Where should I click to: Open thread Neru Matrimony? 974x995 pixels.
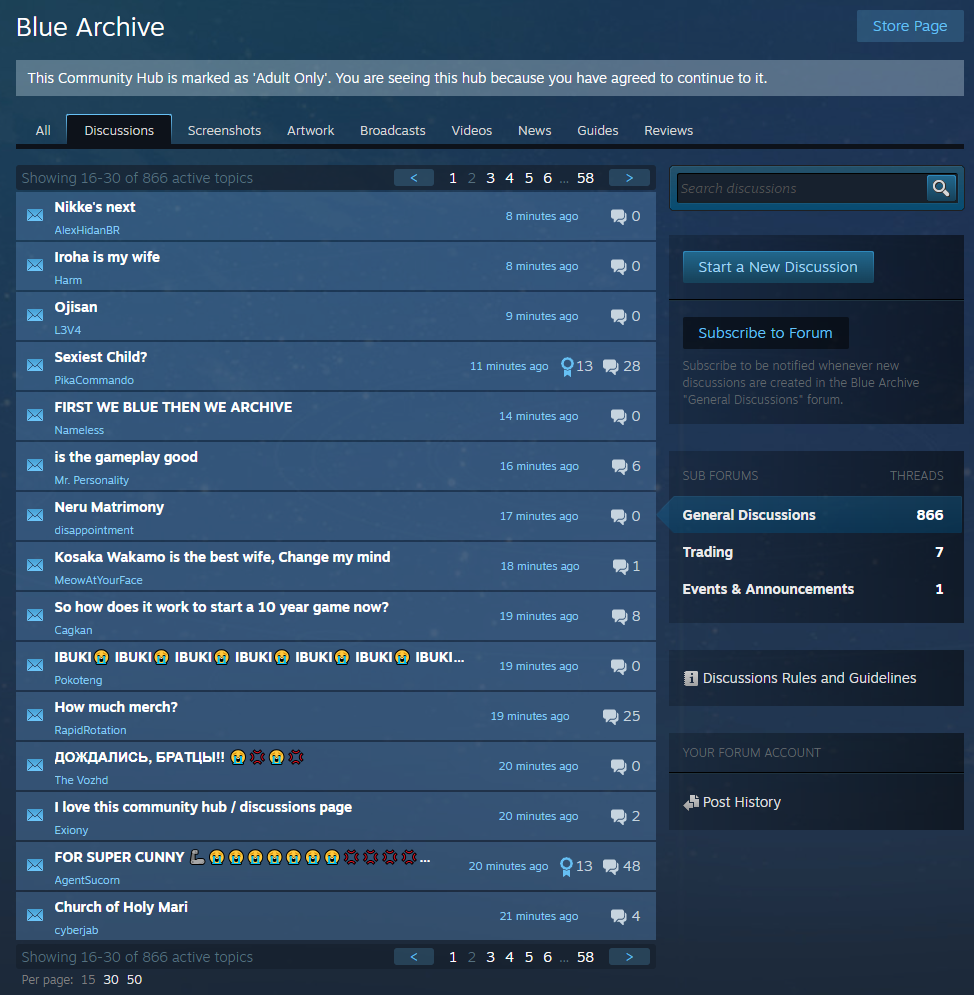pyautogui.click(x=109, y=507)
